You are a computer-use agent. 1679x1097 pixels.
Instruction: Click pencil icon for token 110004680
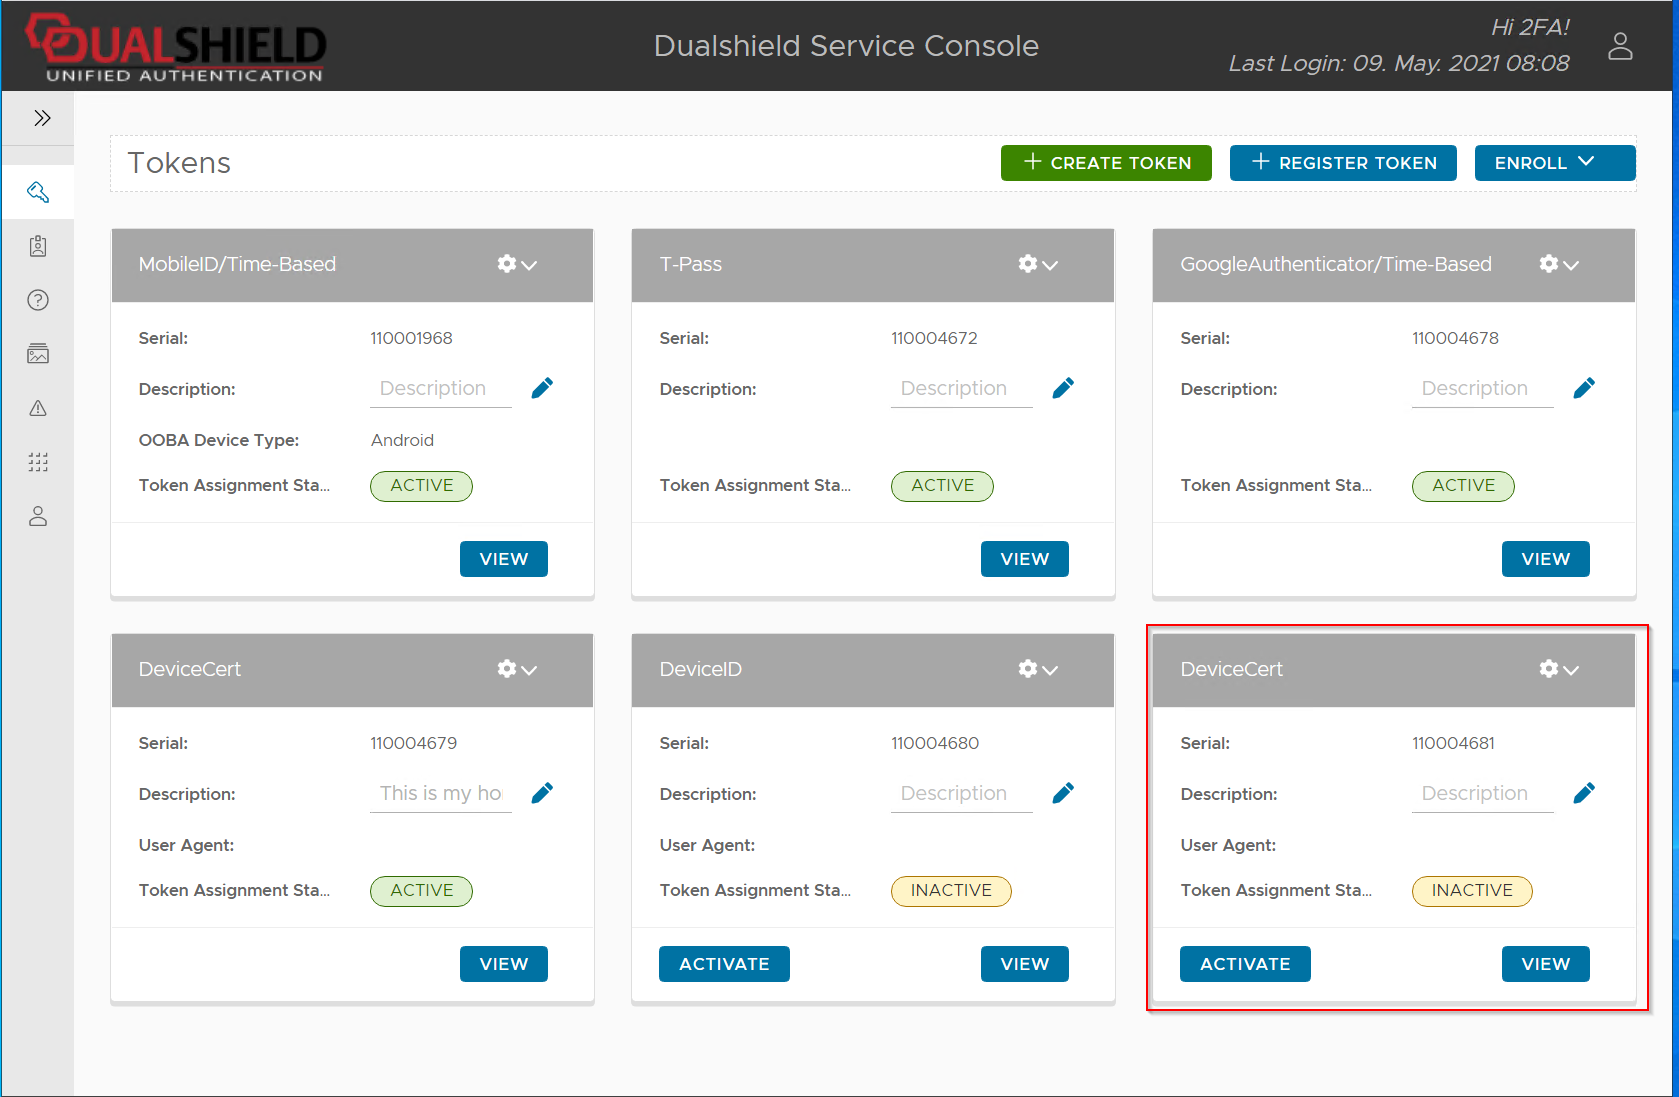tap(1063, 793)
